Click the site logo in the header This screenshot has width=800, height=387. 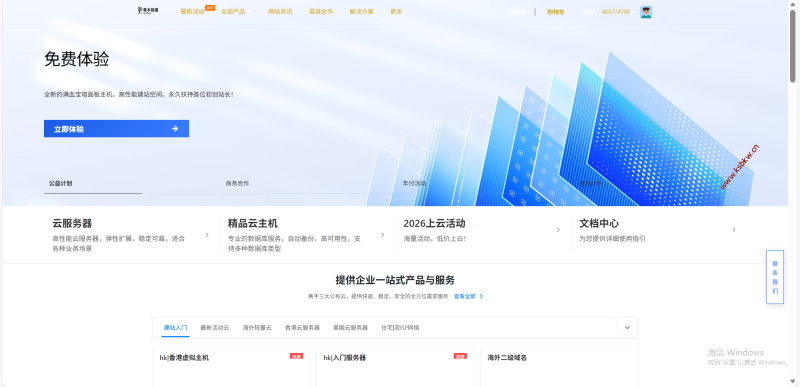148,11
